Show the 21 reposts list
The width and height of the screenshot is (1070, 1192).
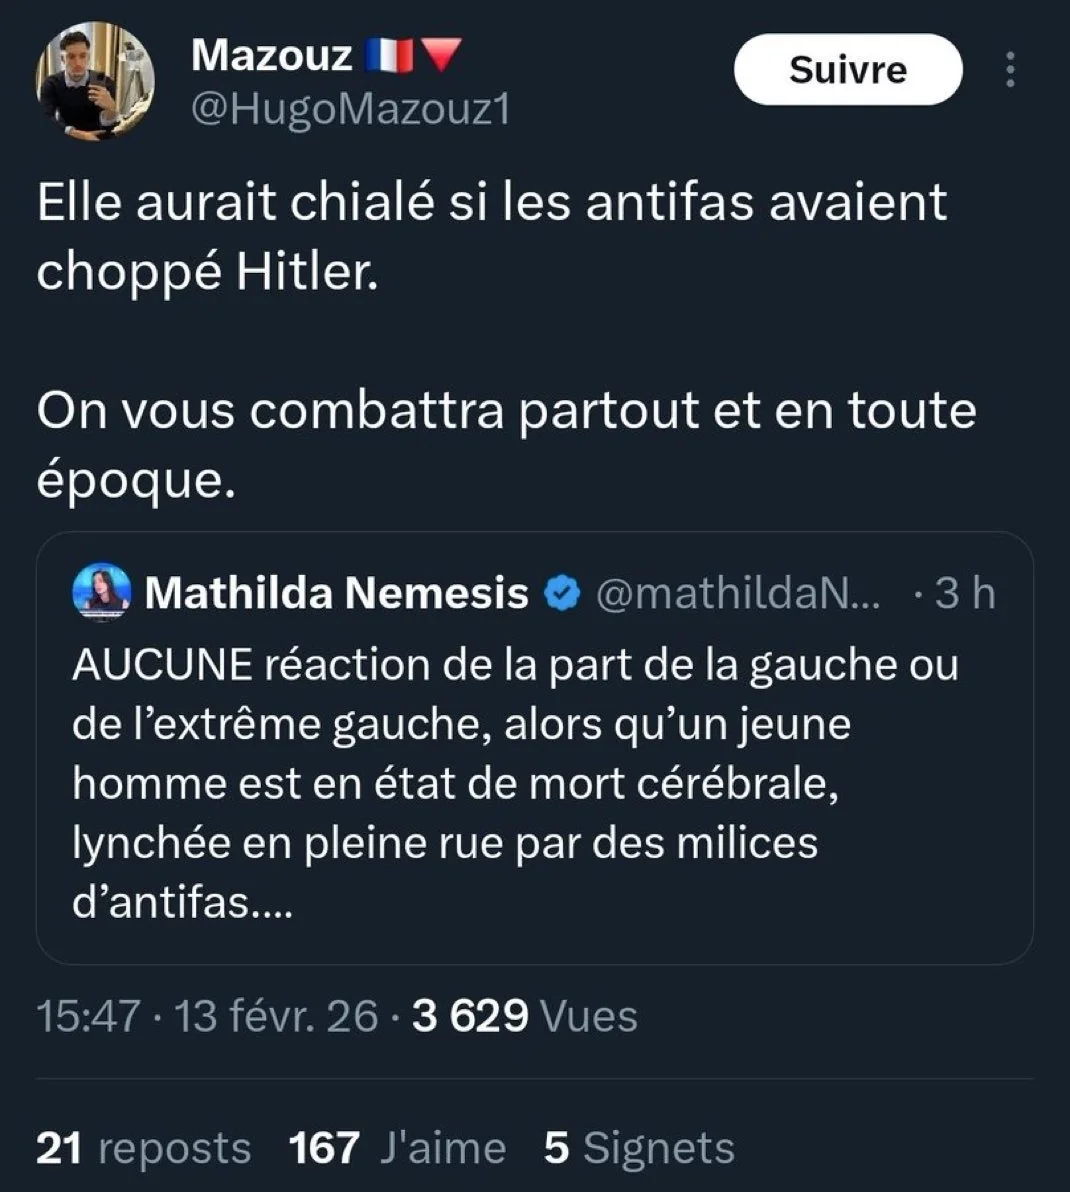(x=143, y=1148)
